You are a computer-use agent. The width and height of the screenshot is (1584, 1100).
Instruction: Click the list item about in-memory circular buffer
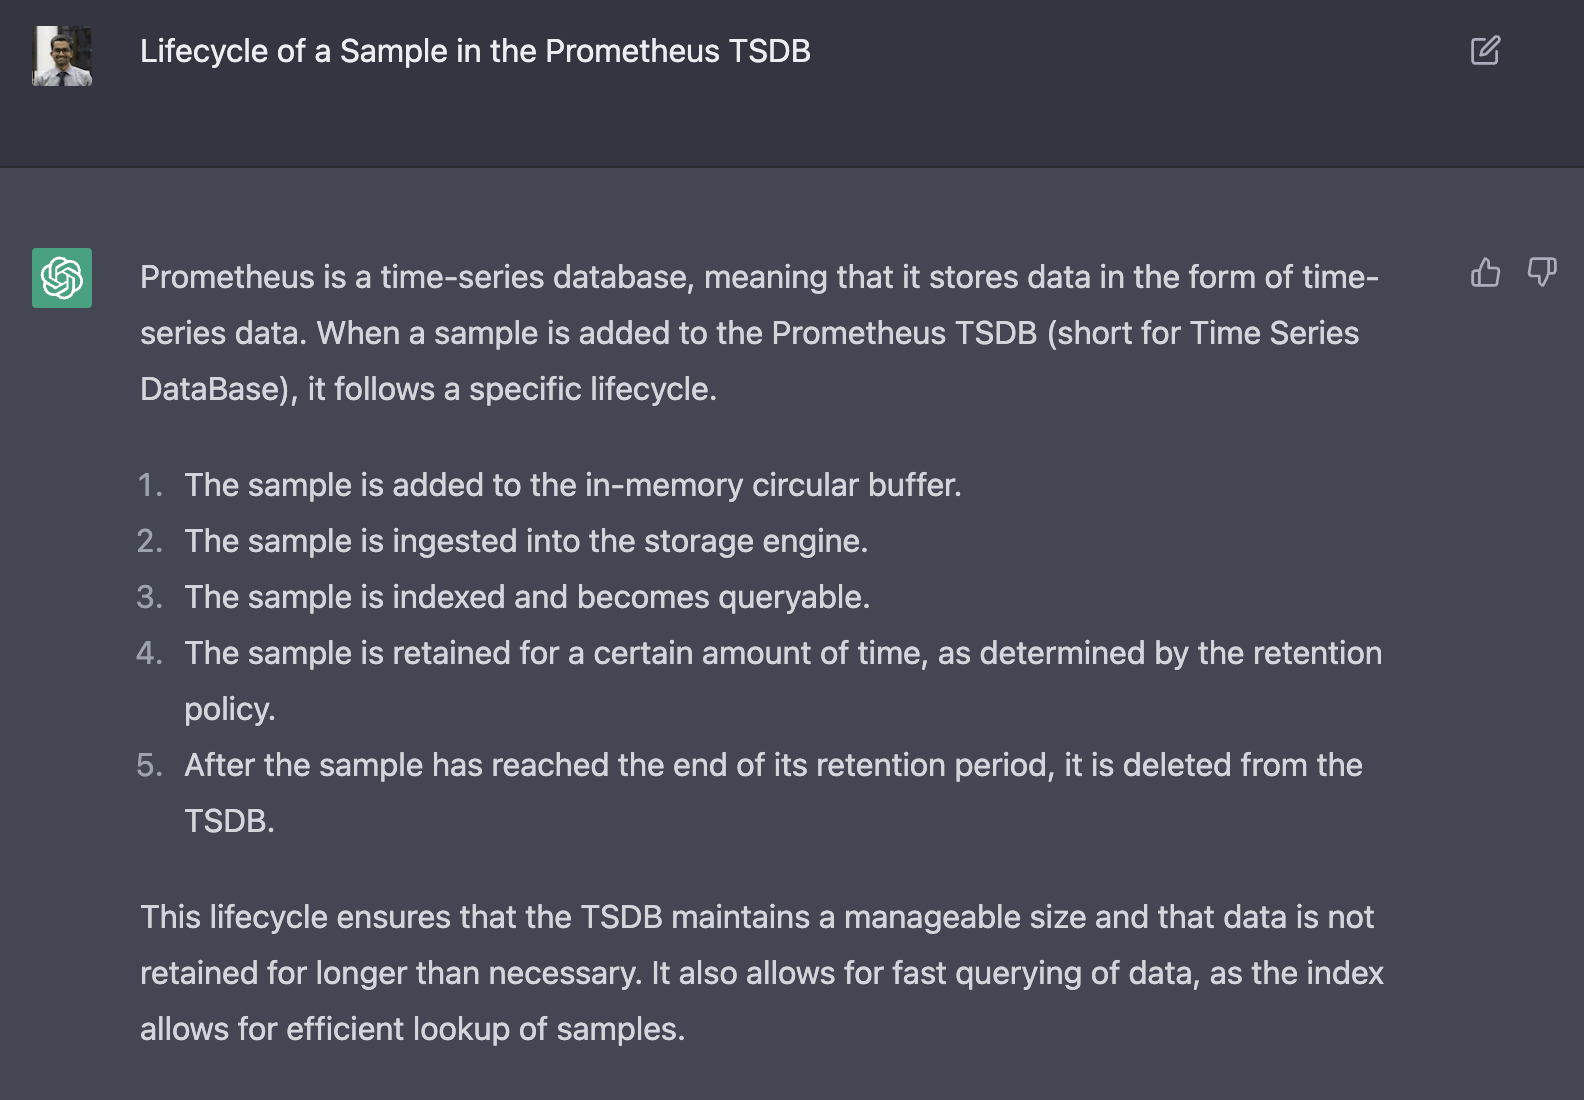tap(572, 485)
